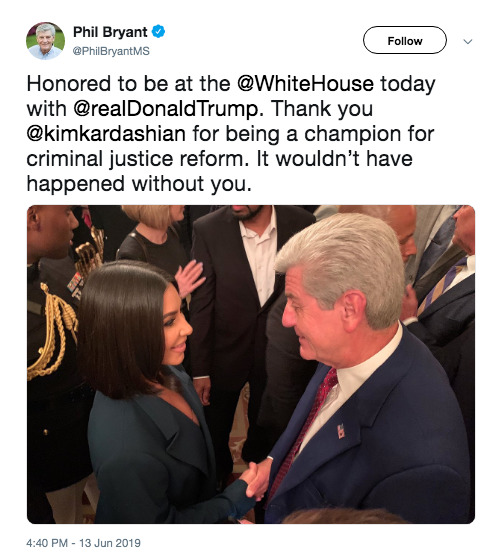This screenshot has width=500, height=558.
Task: Open the @WhiteHouse mention
Action: [x=305, y=84]
